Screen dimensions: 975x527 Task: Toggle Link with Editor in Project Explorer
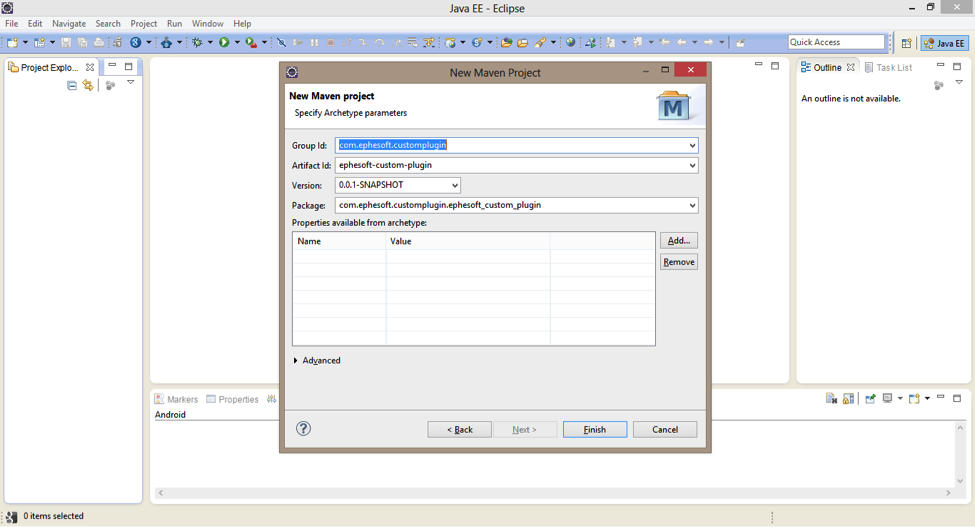click(88, 85)
